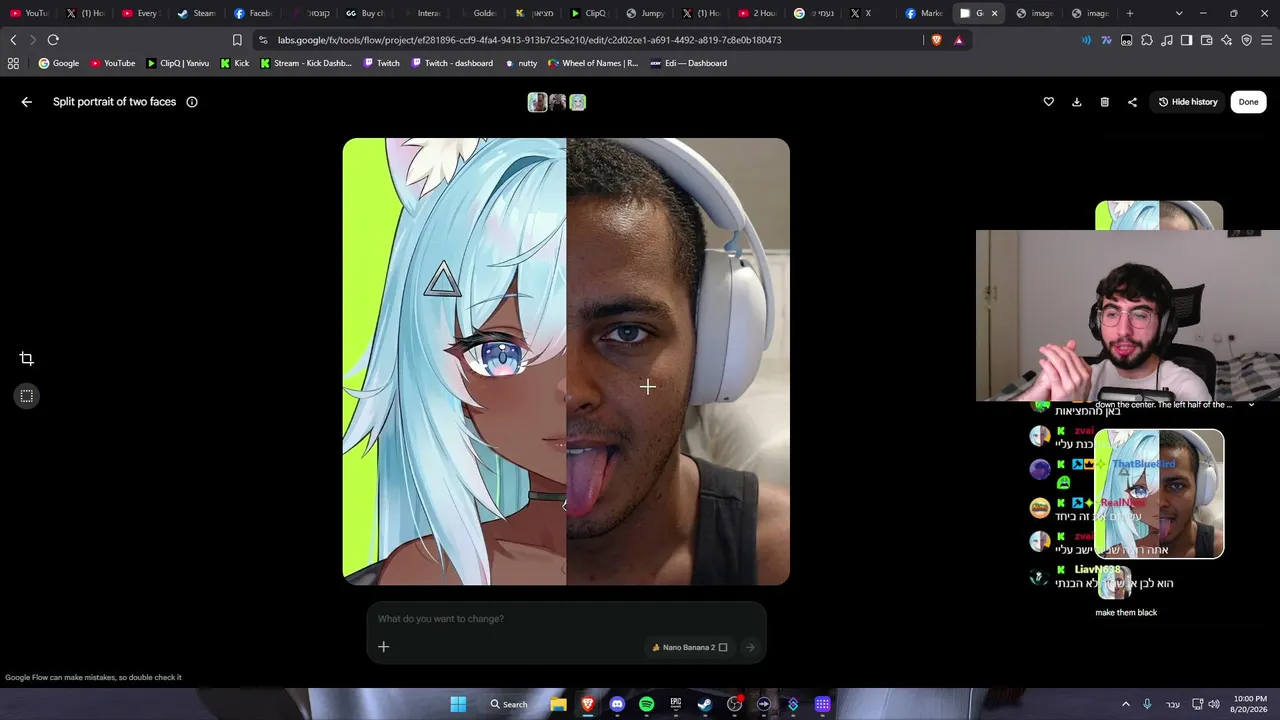Open Windows taskbar Search
1280x720 pixels.
click(509, 704)
